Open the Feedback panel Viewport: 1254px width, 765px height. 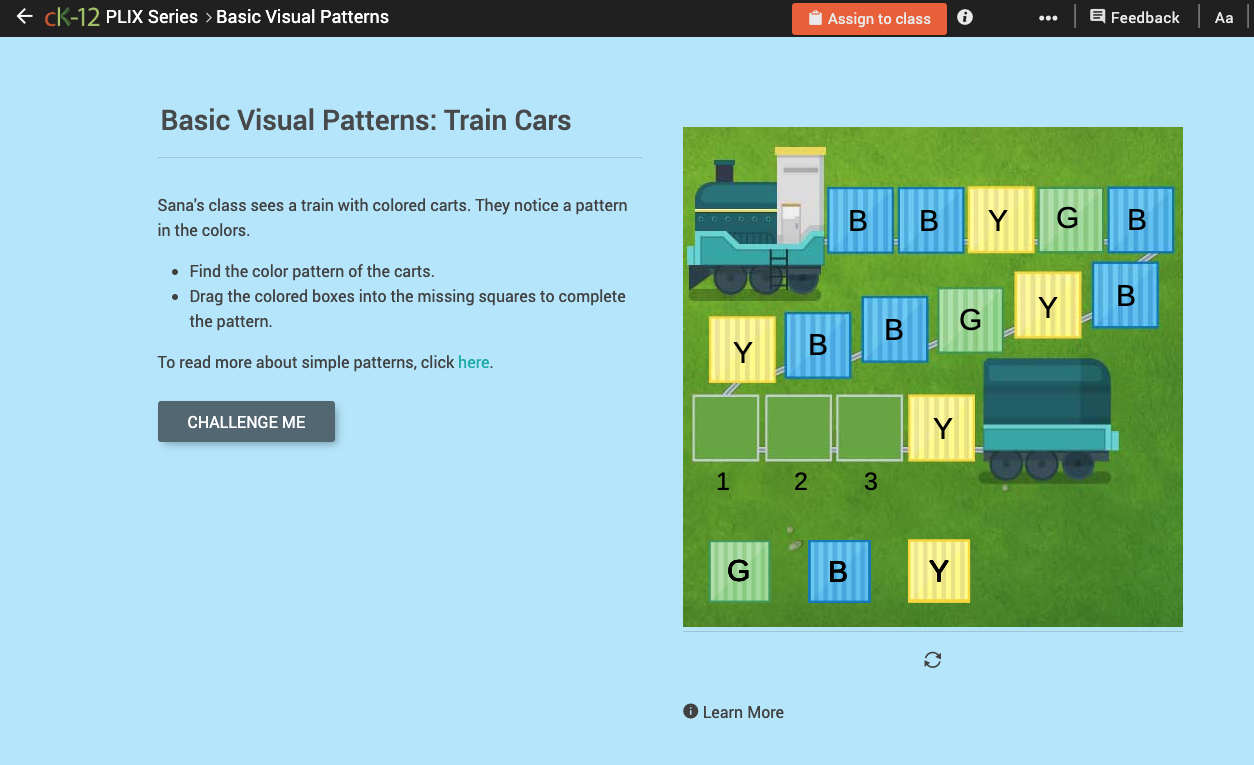[x=1135, y=16]
